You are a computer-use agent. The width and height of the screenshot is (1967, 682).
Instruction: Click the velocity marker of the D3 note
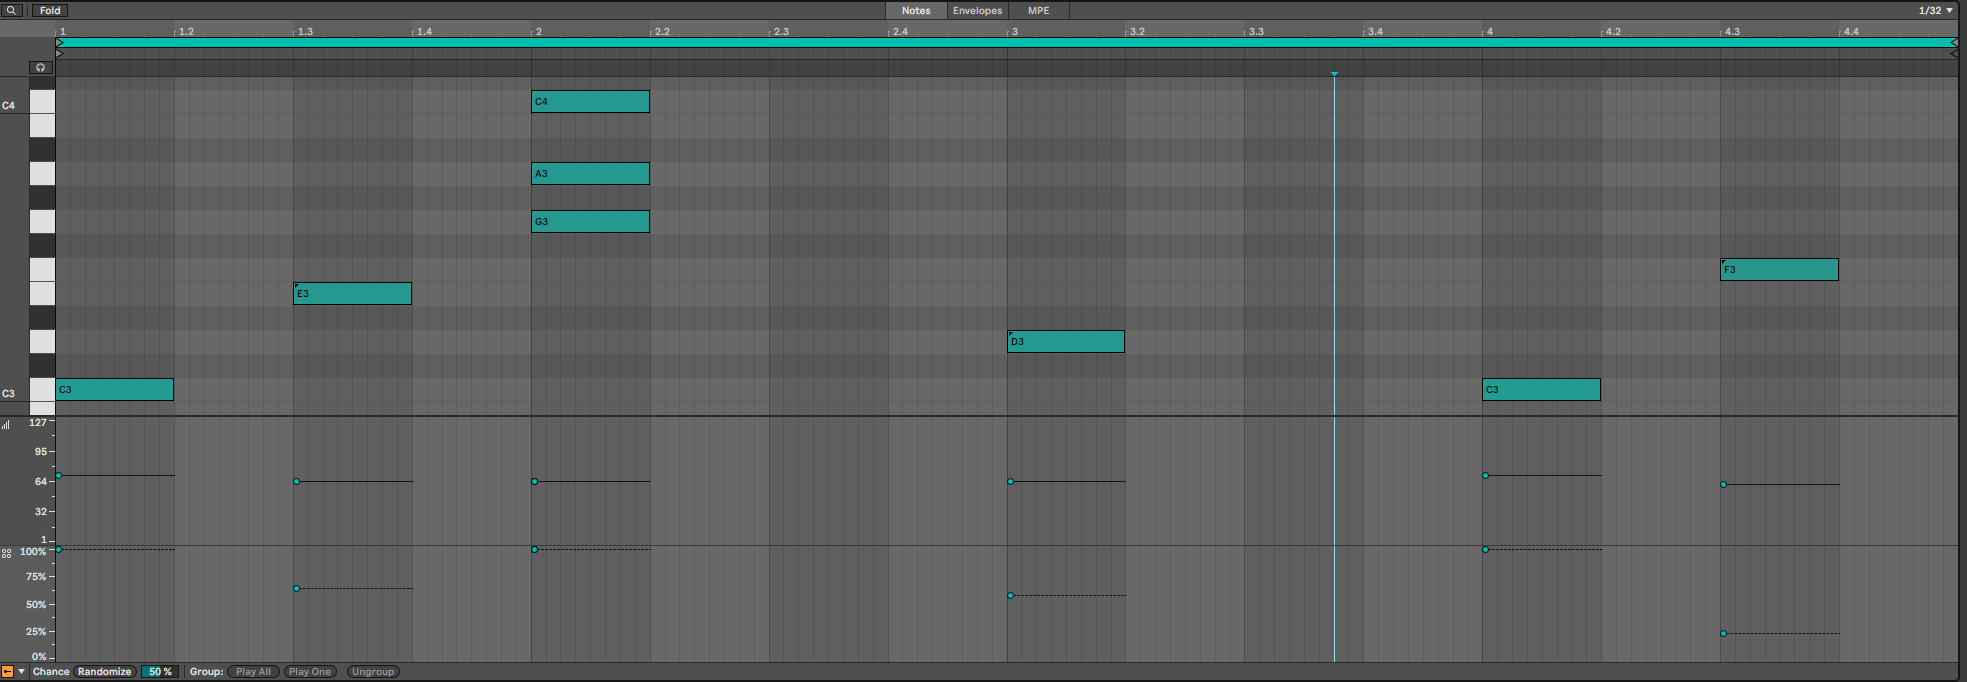tap(1011, 482)
